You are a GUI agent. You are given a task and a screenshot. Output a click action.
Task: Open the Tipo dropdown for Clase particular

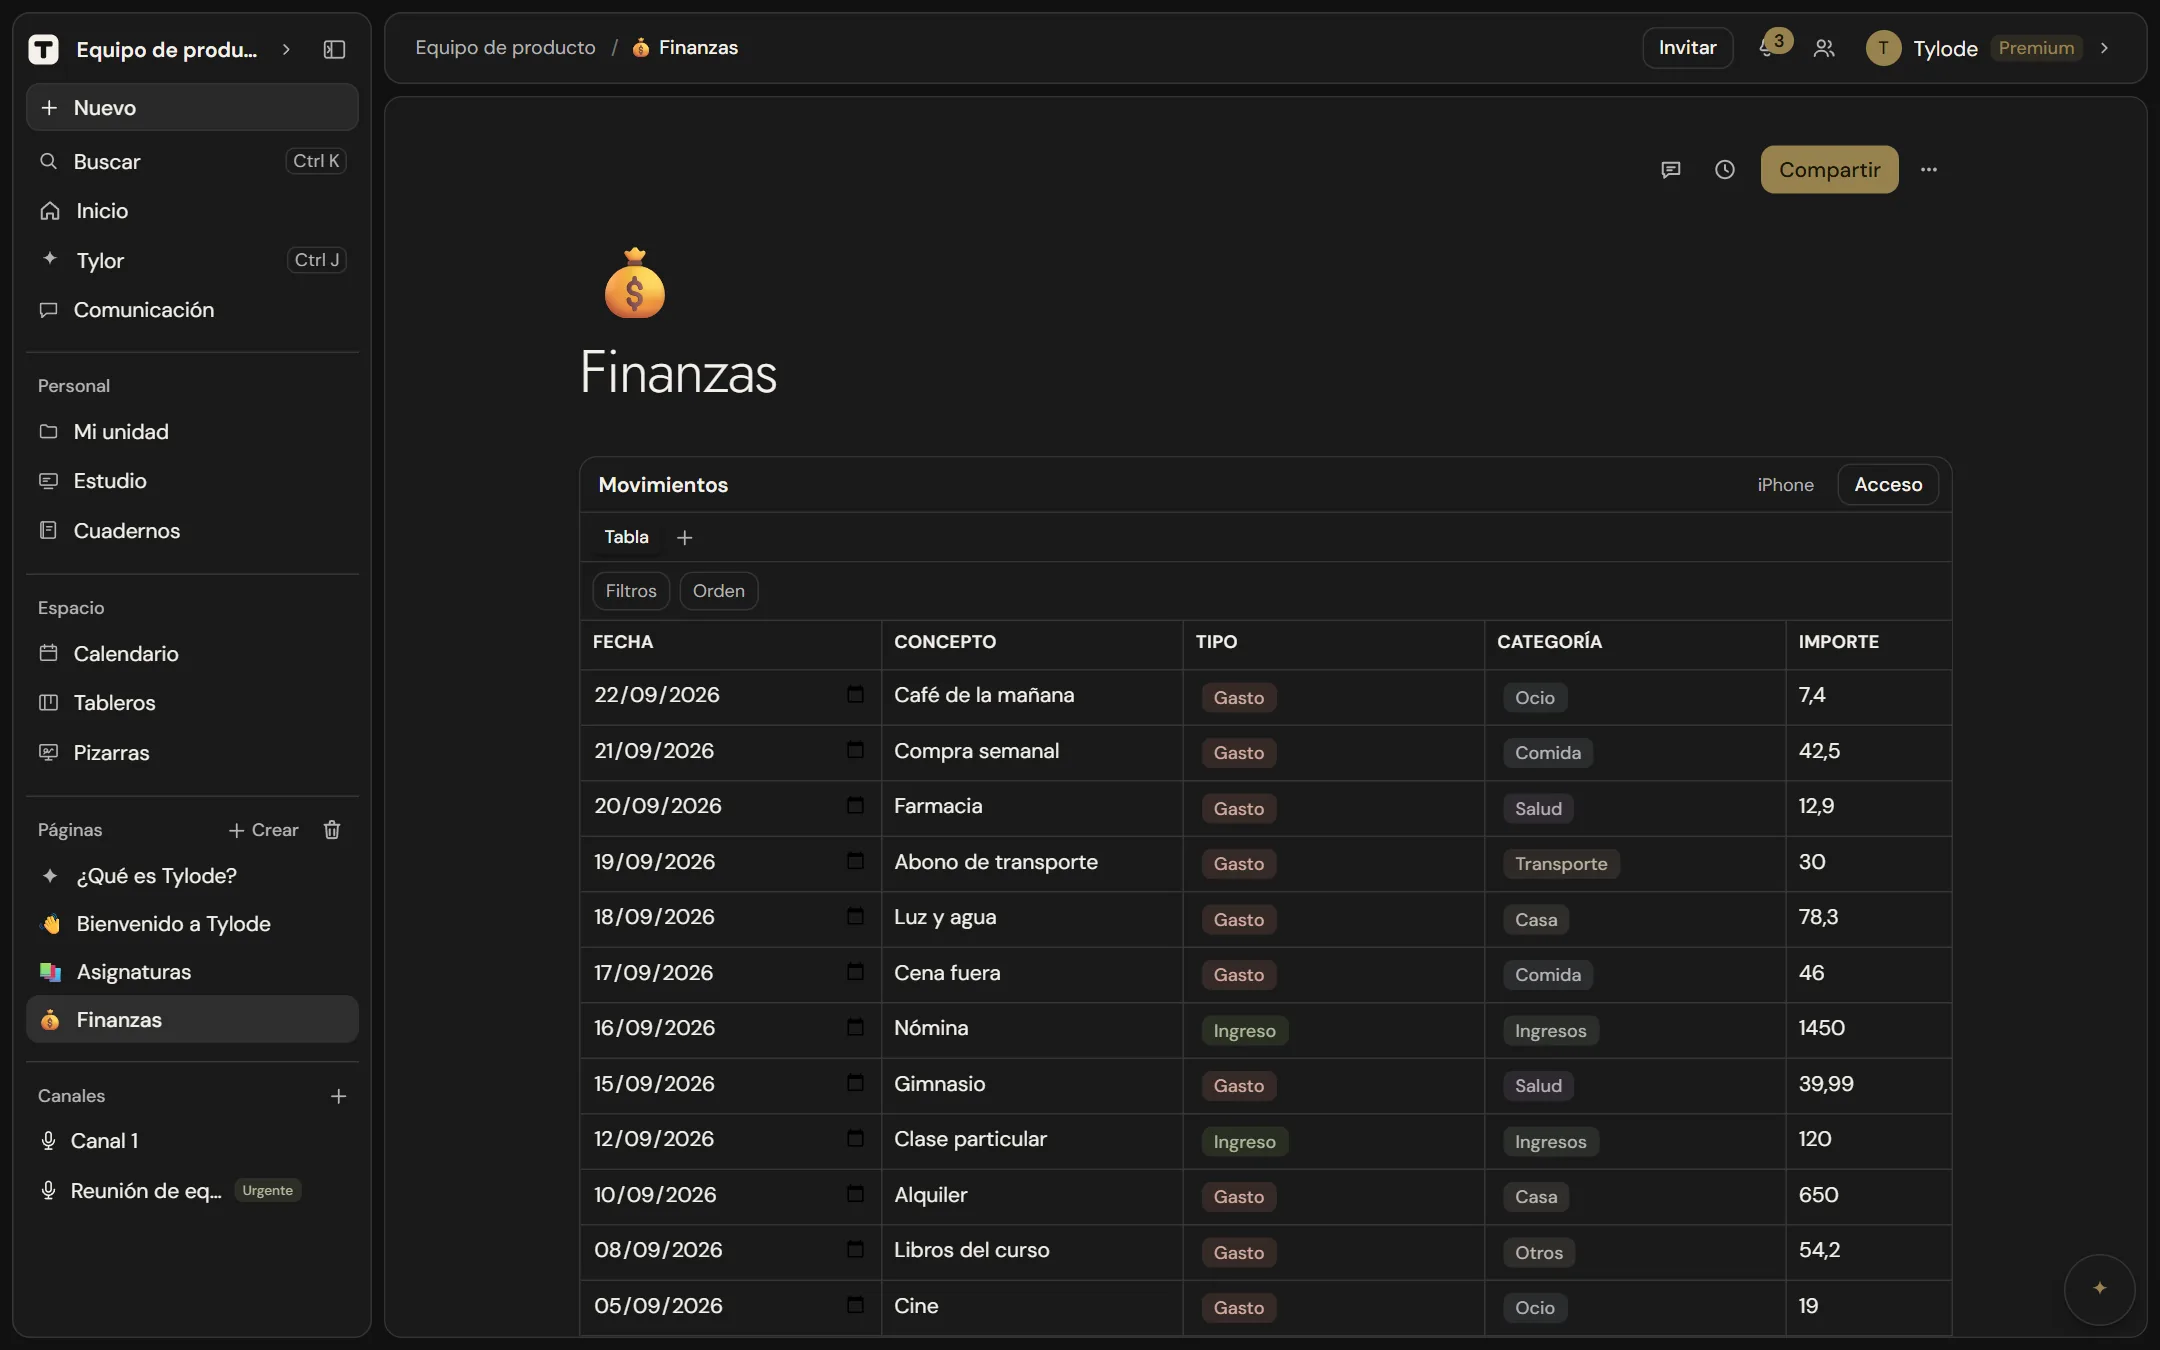pos(1244,1142)
